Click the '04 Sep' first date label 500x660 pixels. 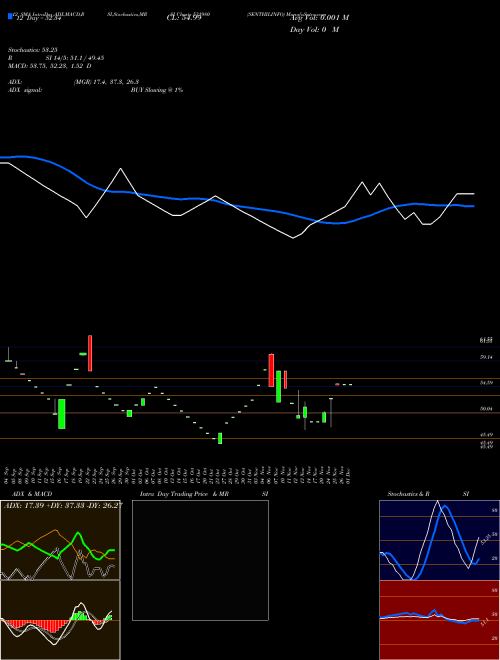coord(7,475)
